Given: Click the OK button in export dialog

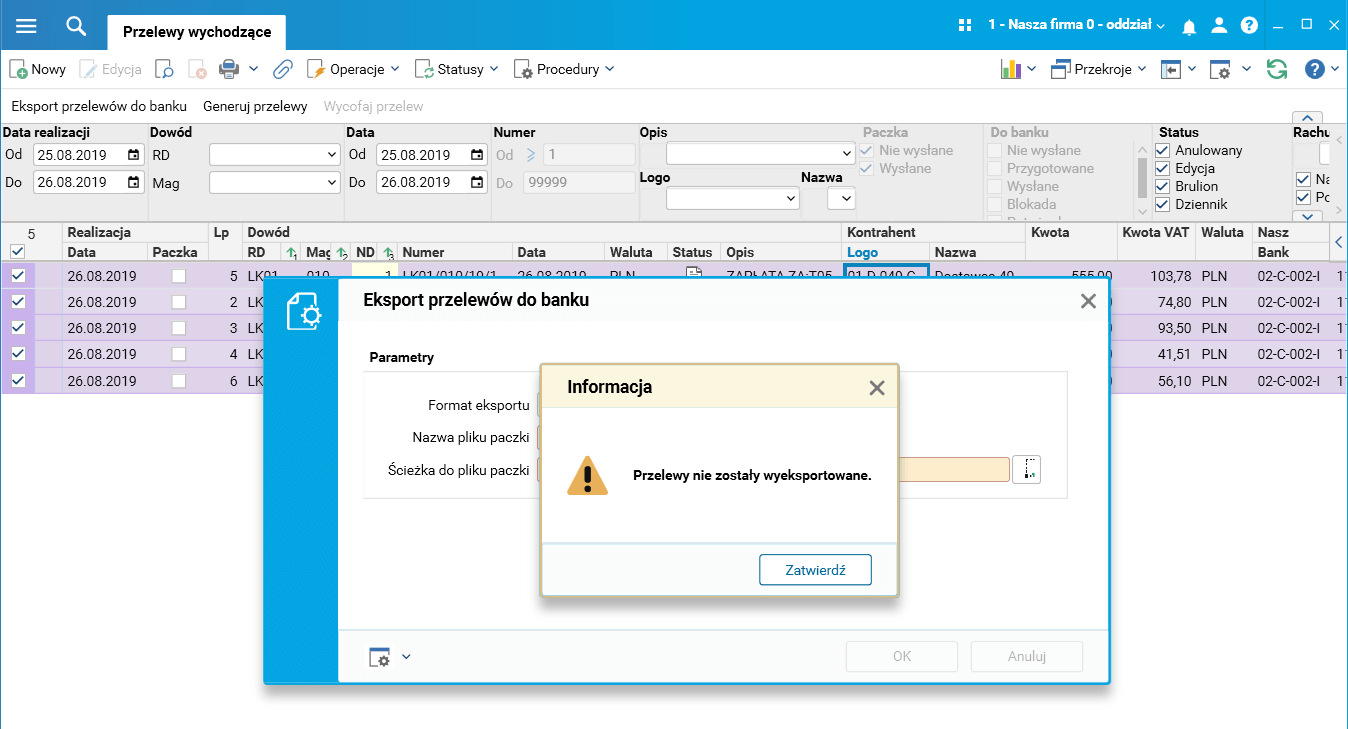Looking at the screenshot, I should (x=902, y=657).
